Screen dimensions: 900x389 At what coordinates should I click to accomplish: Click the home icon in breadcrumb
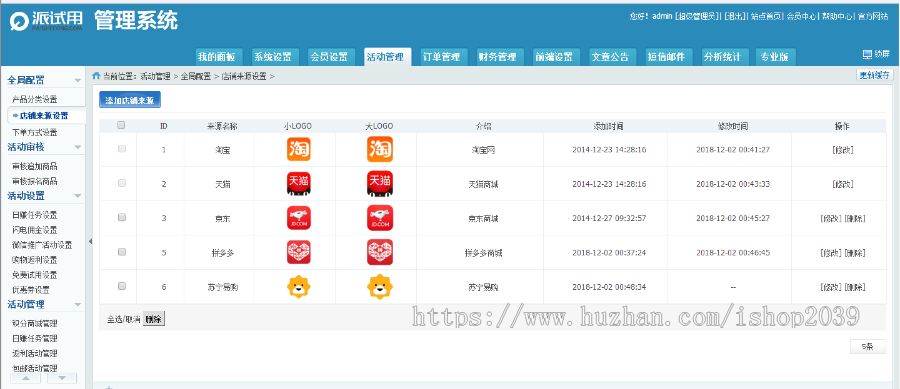96,75
